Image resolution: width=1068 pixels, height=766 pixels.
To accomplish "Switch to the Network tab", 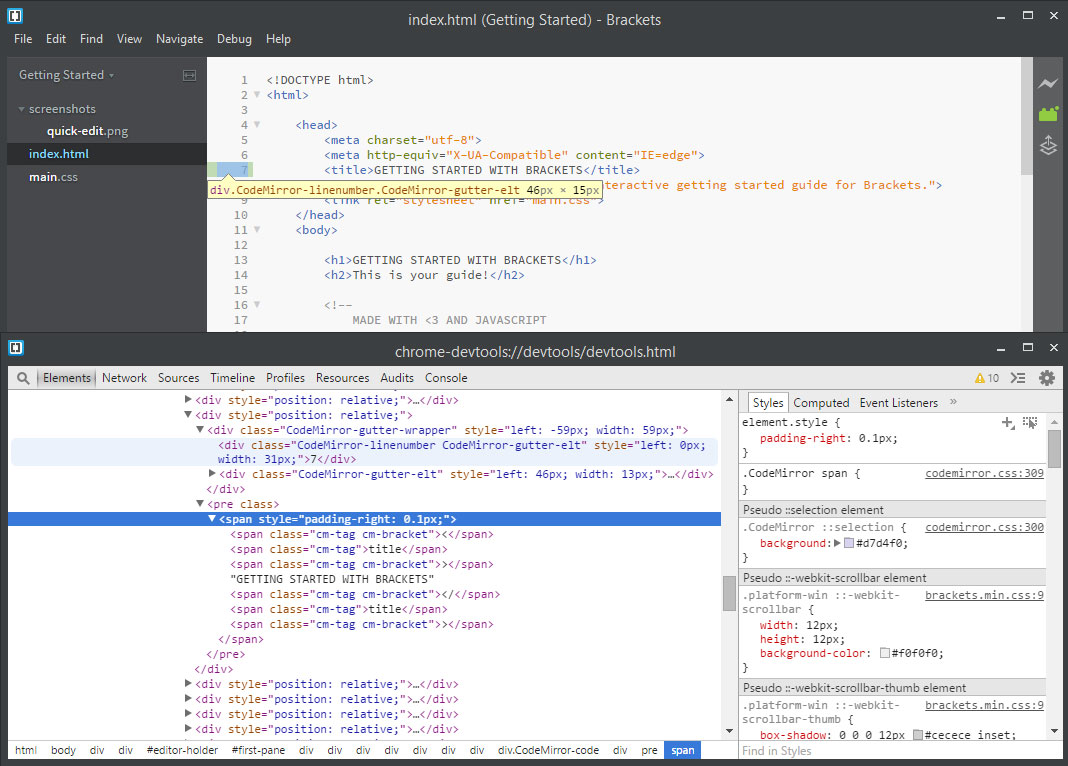I will point(124,378).
